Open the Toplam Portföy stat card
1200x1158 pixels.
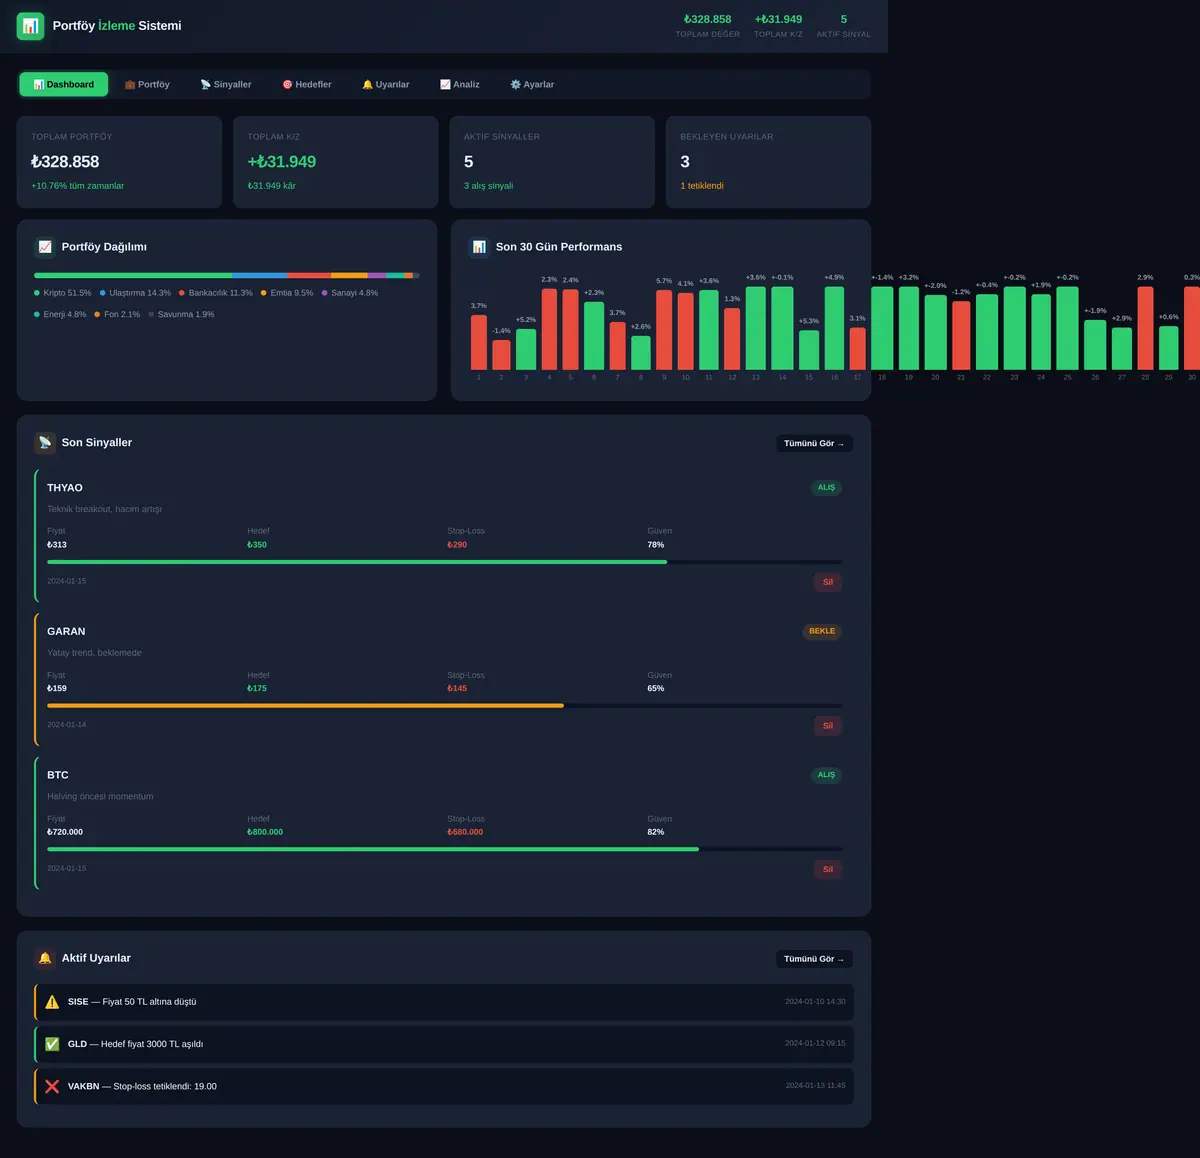[119, 162]
